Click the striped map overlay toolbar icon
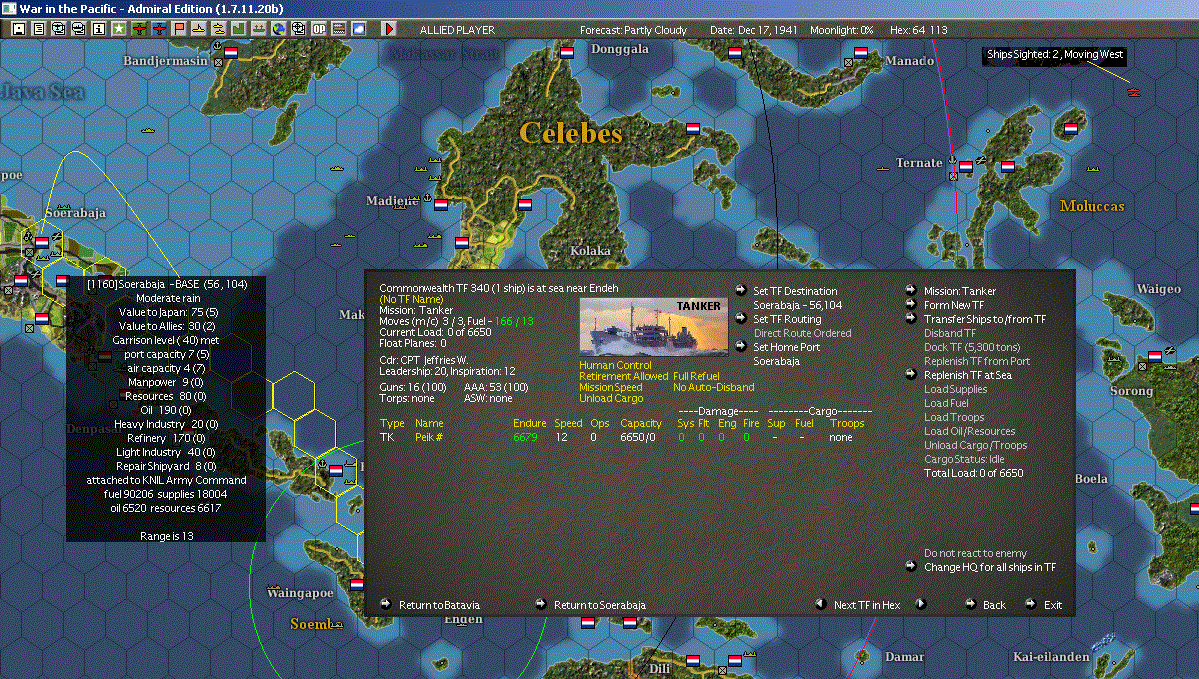 [339, 29]
